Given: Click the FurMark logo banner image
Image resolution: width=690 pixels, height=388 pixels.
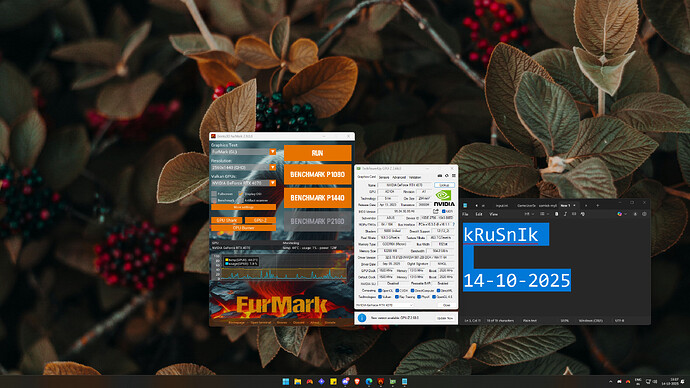Looking at the screenshot, I should [x=282, y=304].
